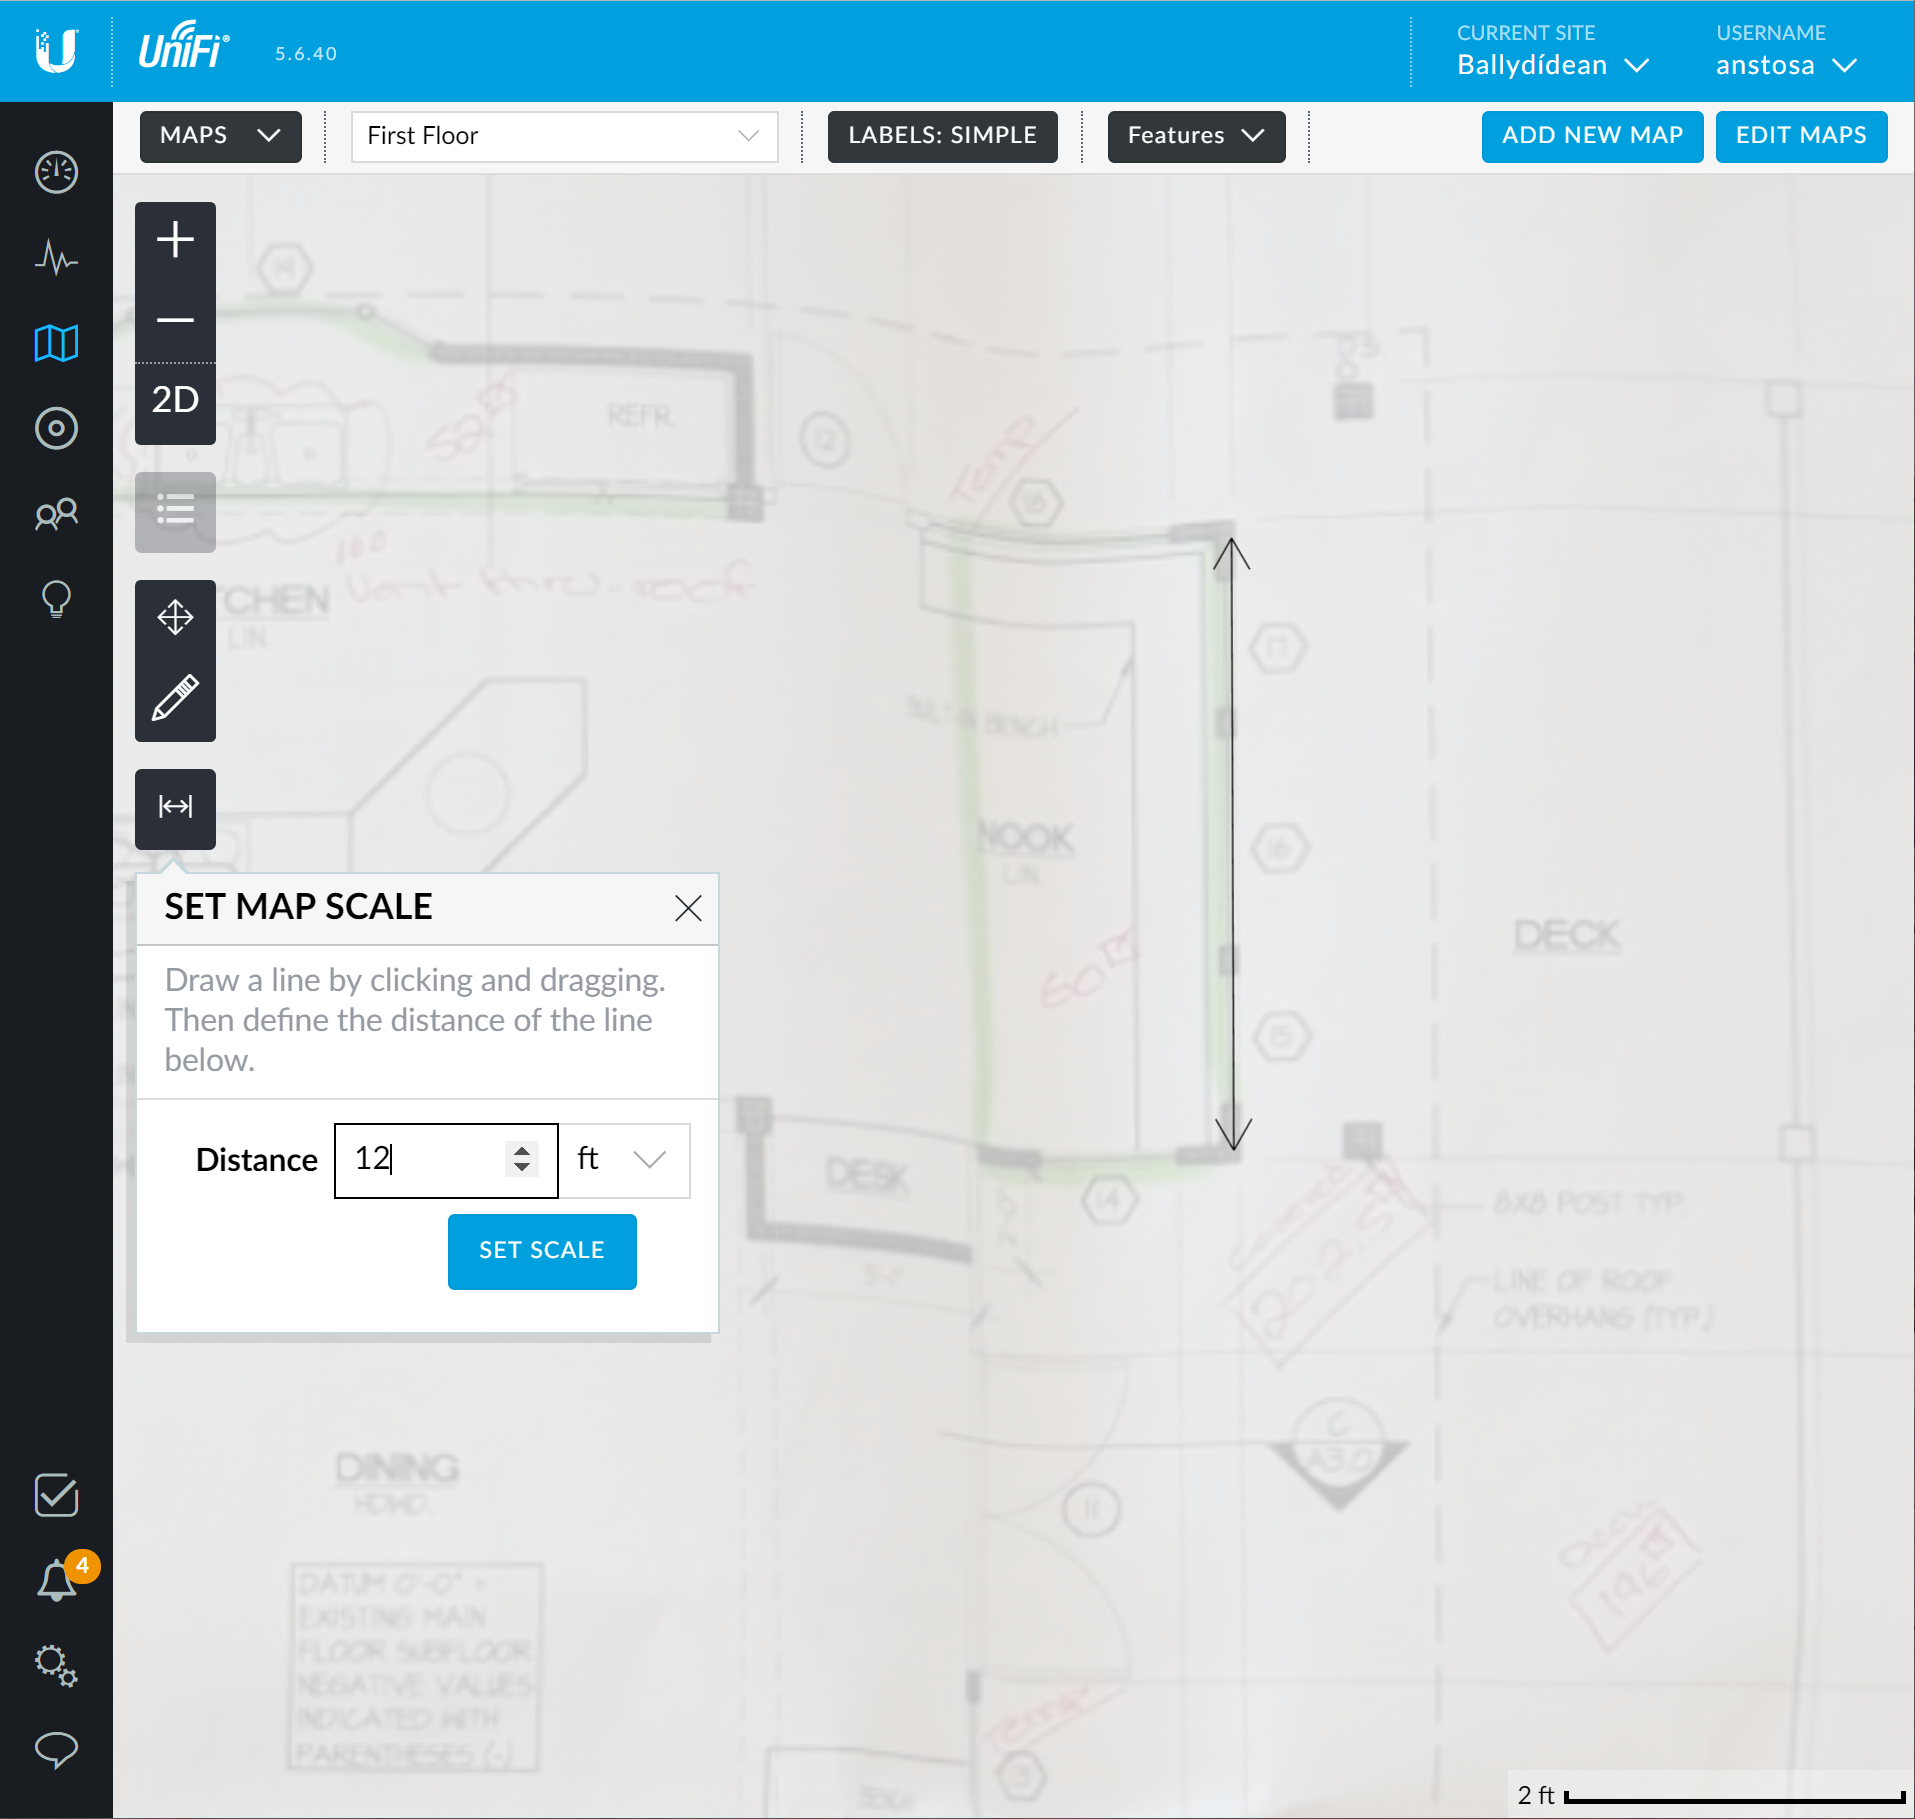The image size is (1915, 1819).
Task: Open alerts bell with 4 notifications
Action: pos(58,1581)
